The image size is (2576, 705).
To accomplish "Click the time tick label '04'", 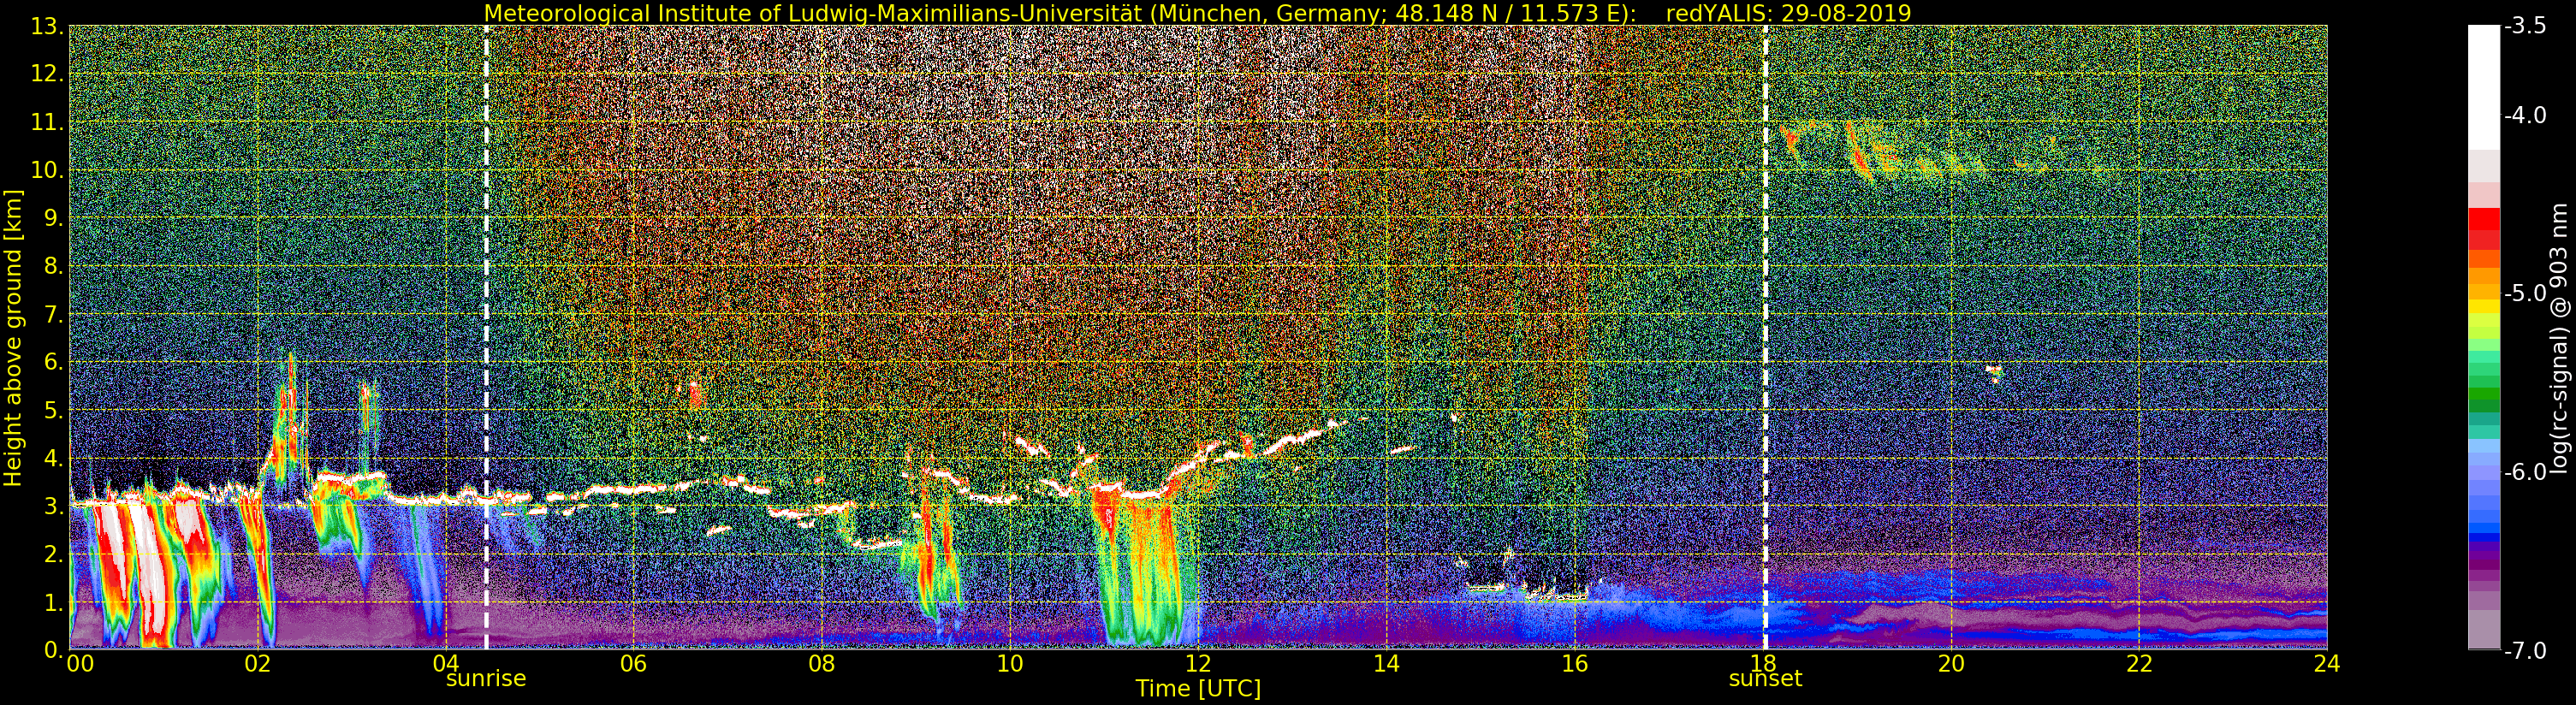I will click(x=445, y=663).
